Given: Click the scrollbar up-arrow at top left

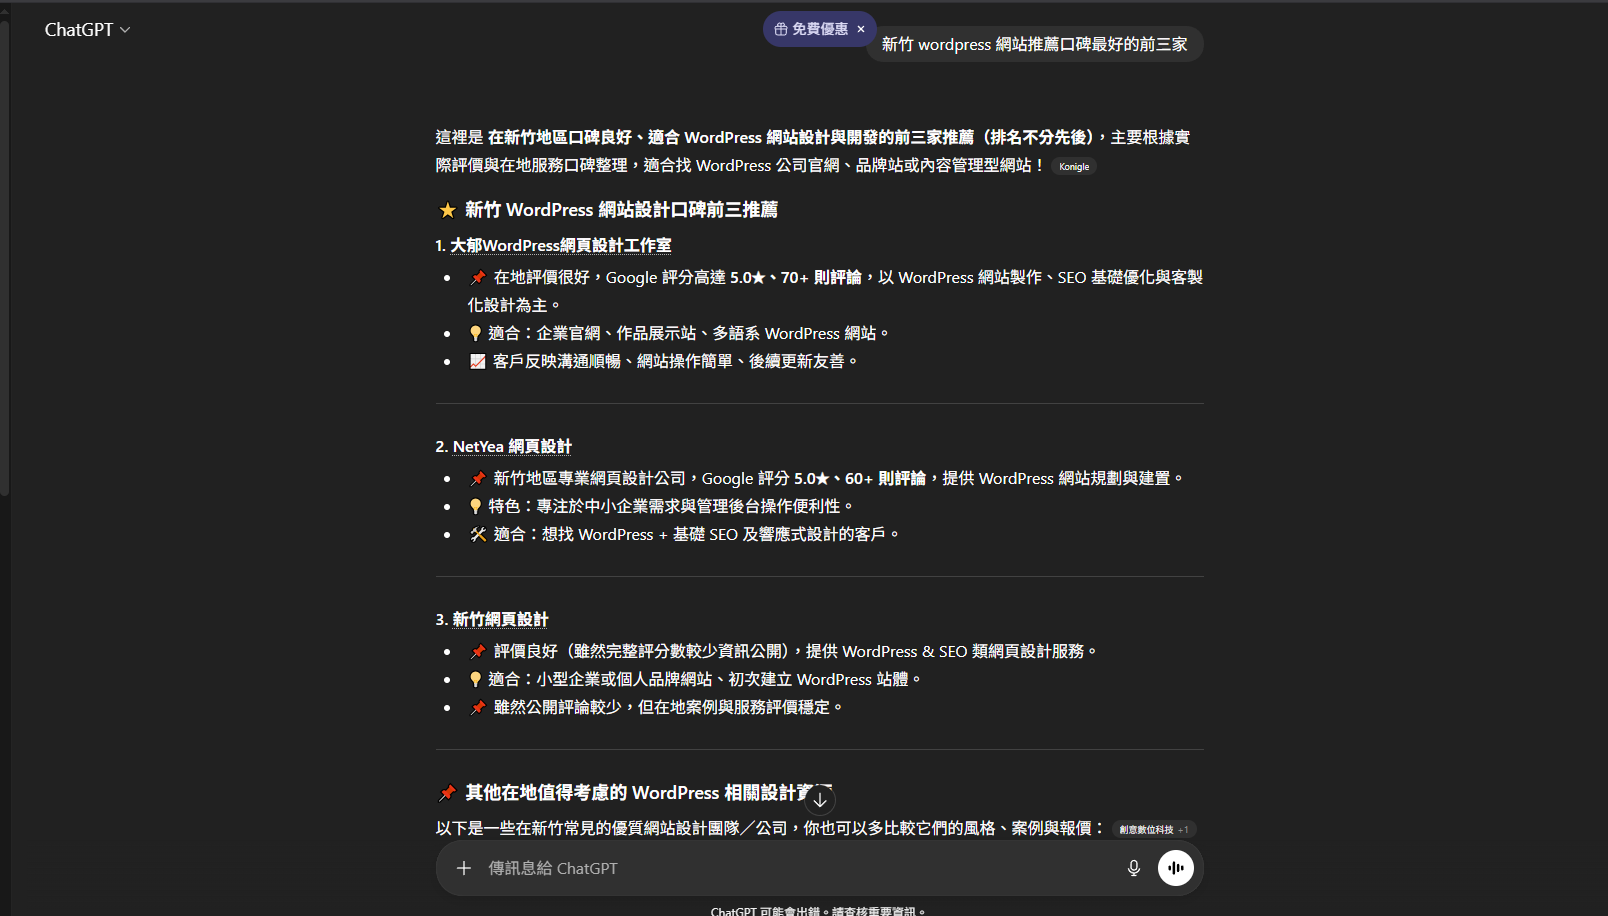Looking at the screenshot, I should pyautogui.click(x=7, y=12).
